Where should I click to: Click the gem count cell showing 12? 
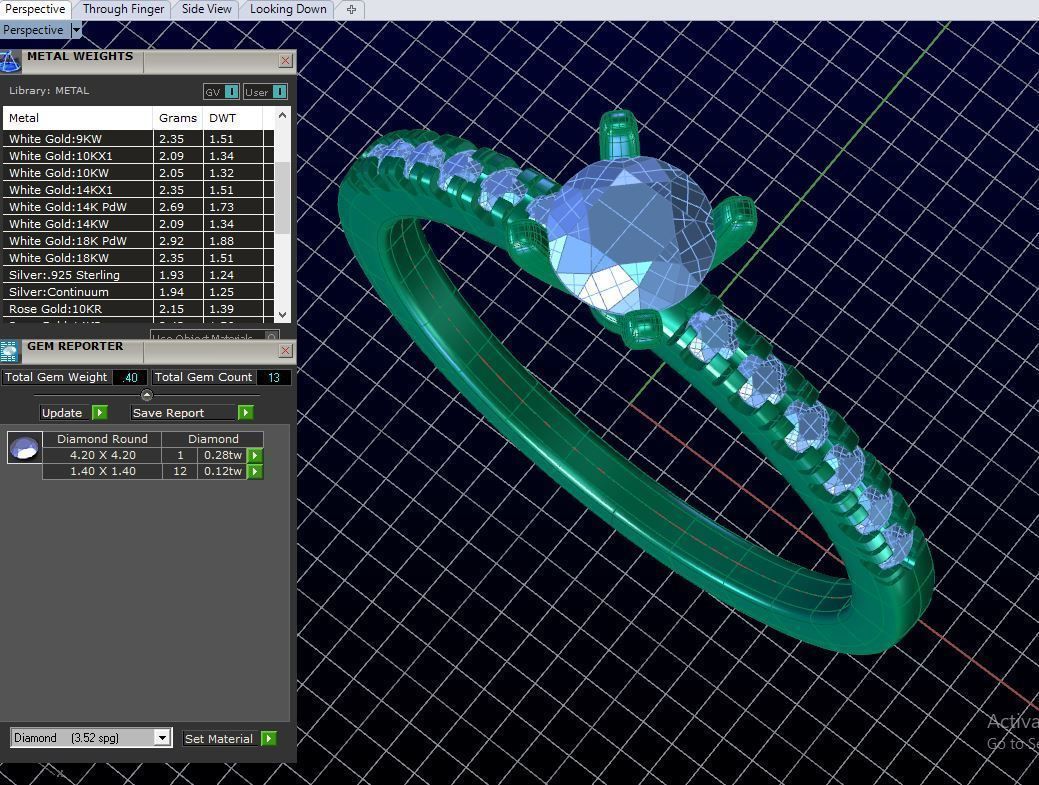(x=180, y=472)
